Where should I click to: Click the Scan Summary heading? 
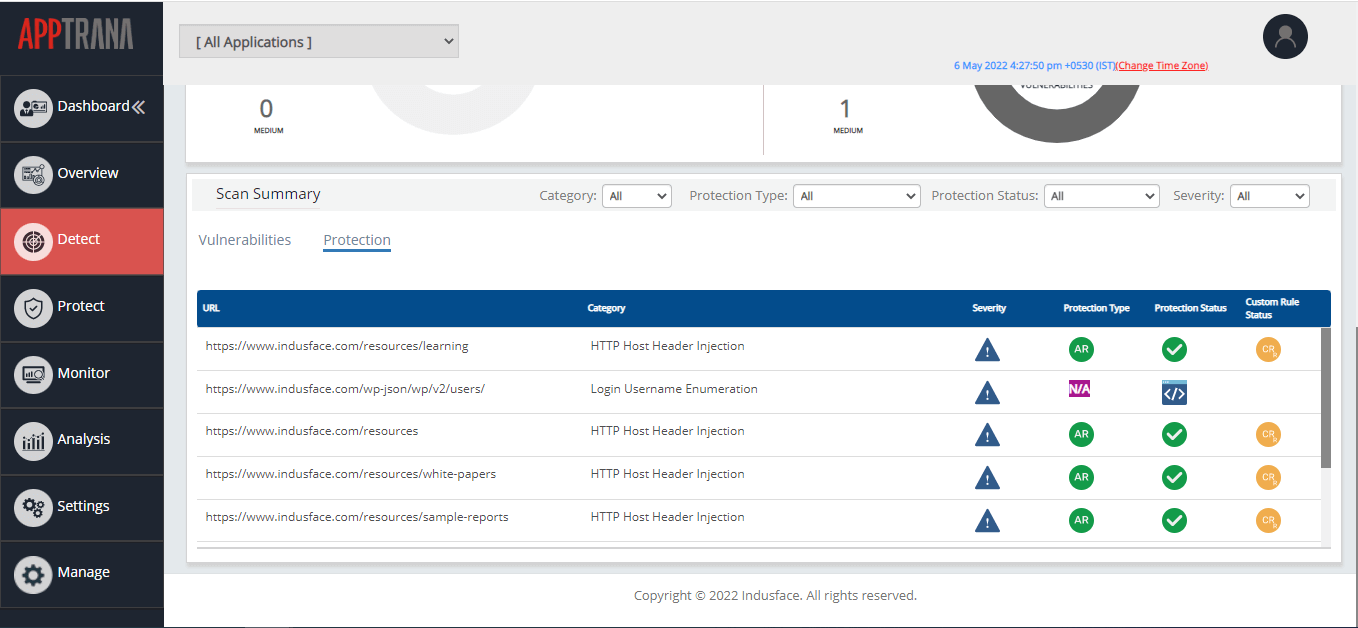pyautogui.click(x=268, y=194)
